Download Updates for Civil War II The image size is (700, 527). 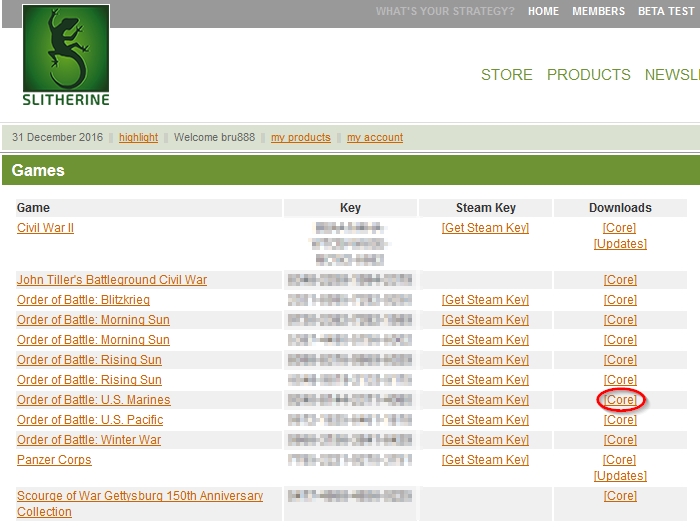[620, 244]
